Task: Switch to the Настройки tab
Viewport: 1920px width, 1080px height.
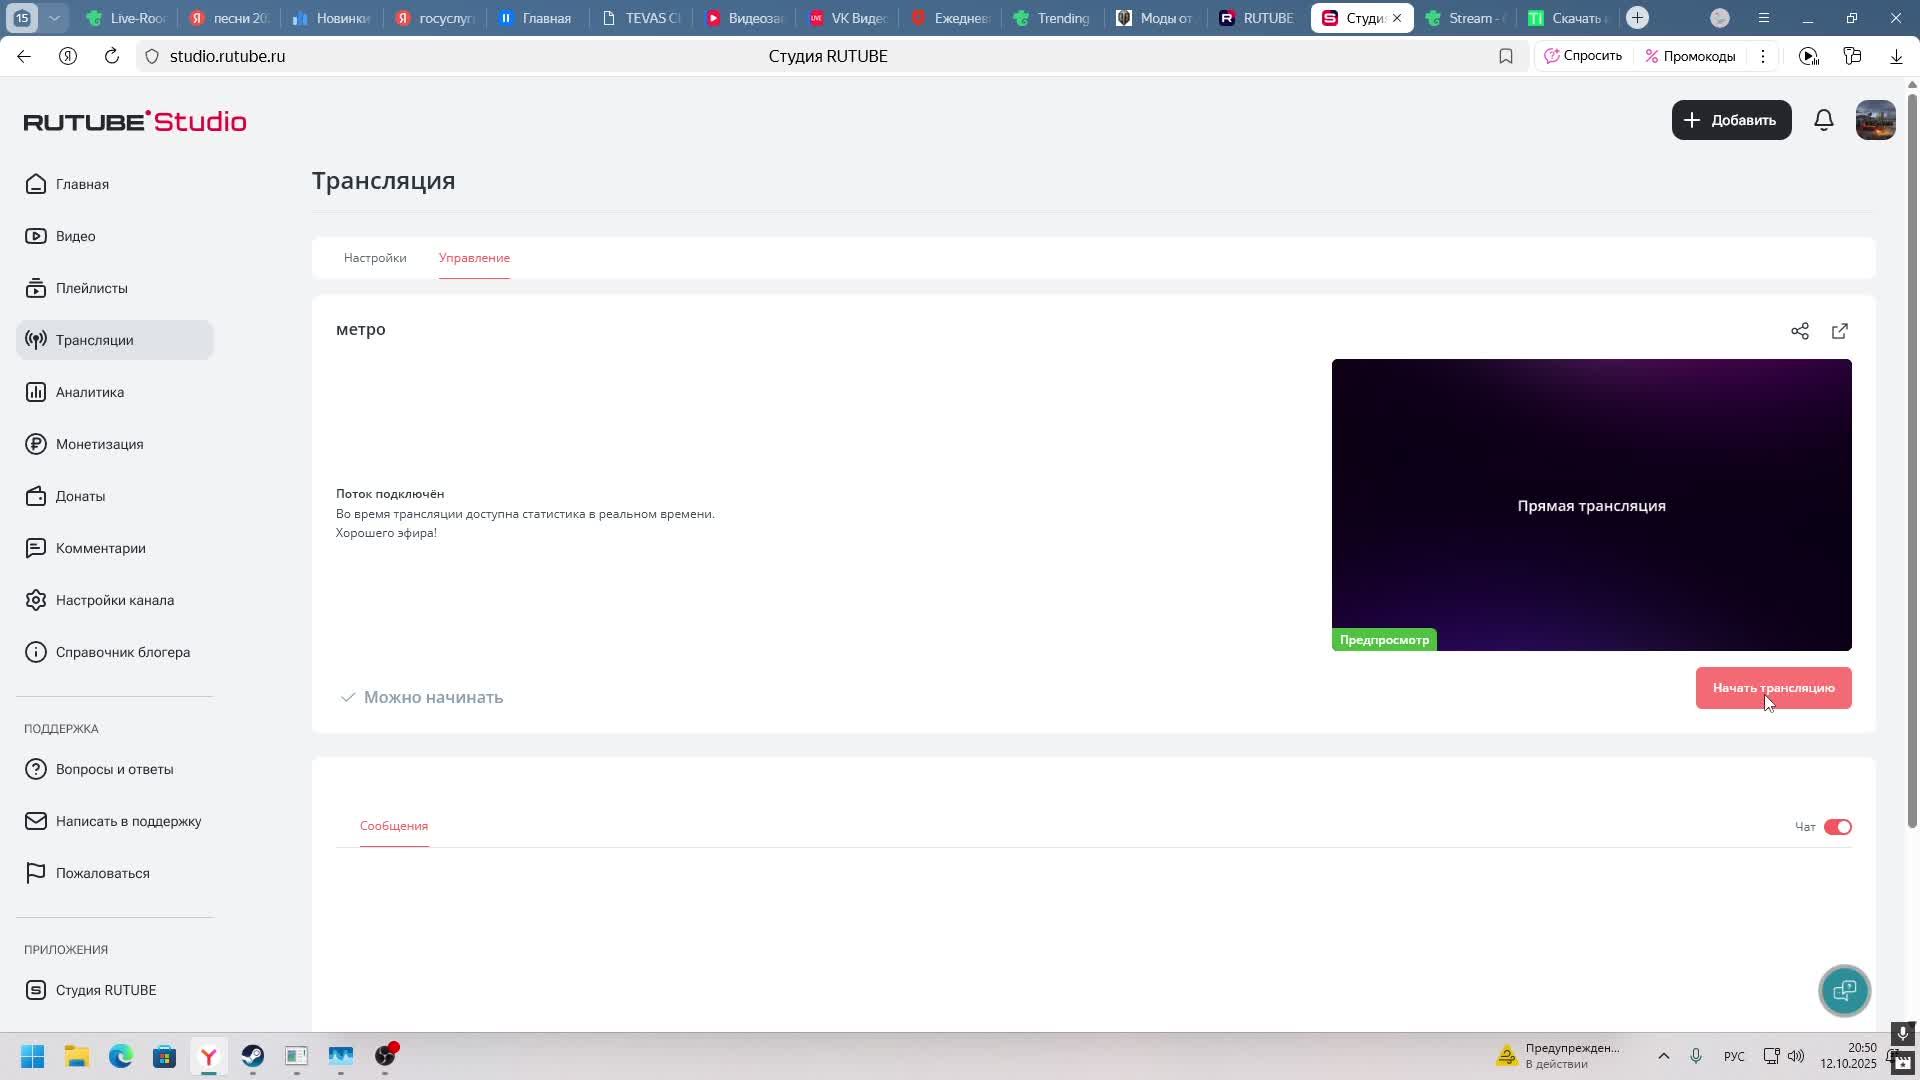Action: [x=375, y=258]
